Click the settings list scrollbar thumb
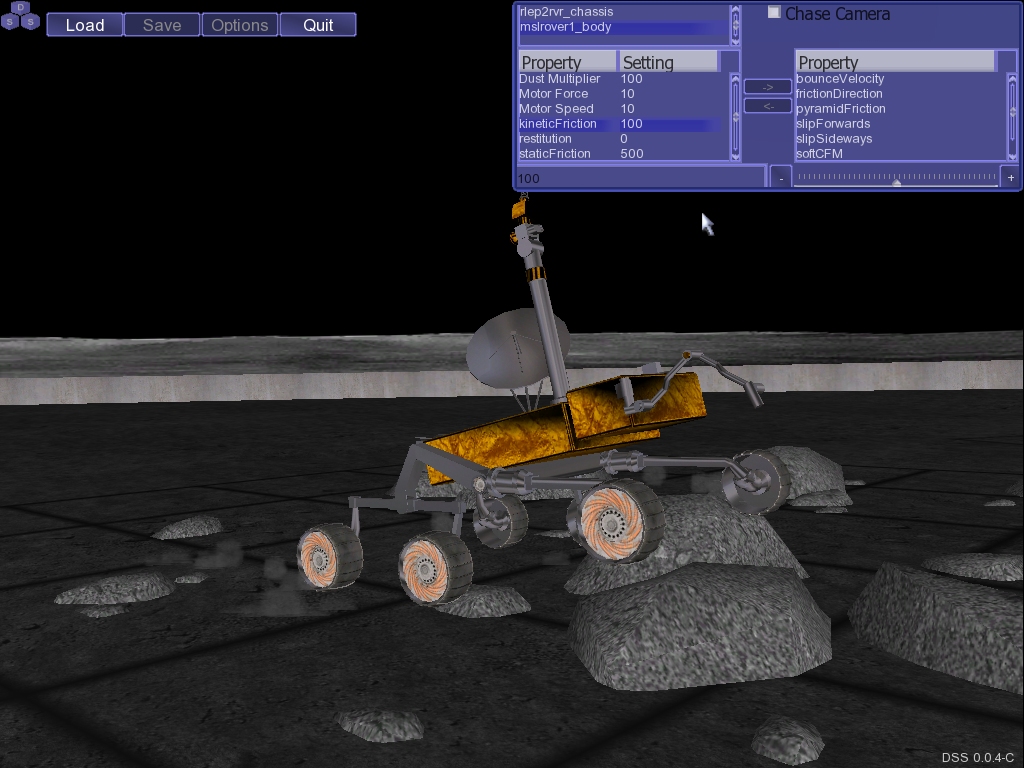1024x768 pixels. click(735, 117)
